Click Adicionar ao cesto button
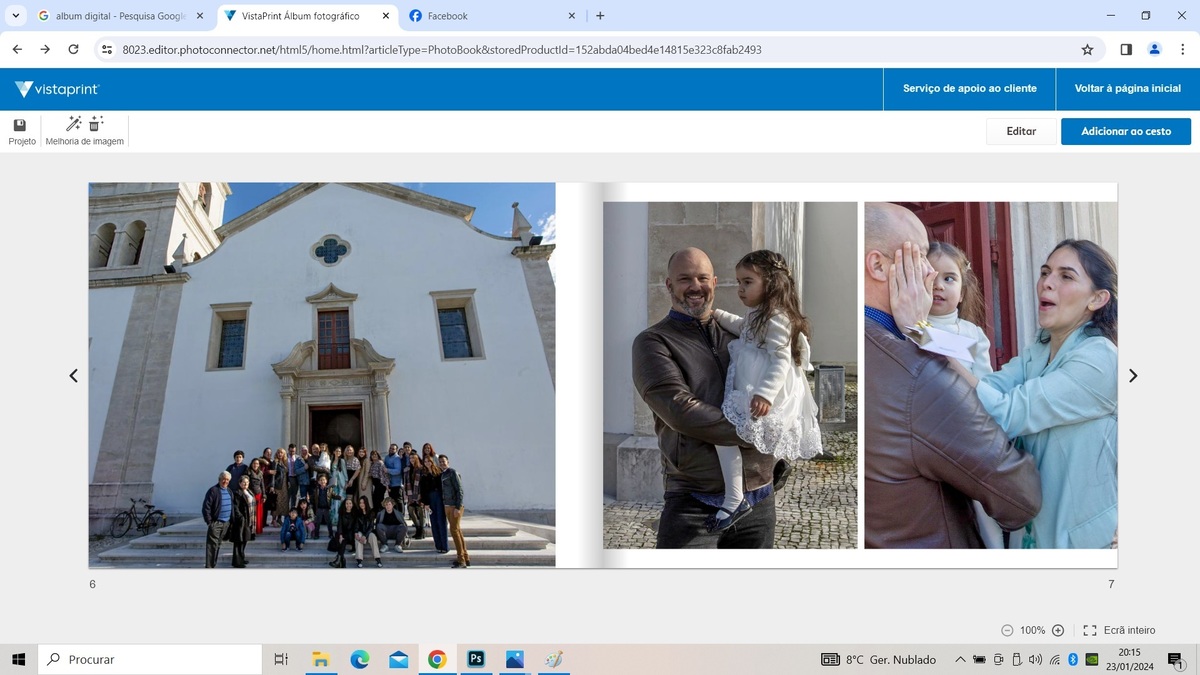The width and height of the screenshot is (1200, 675). click(1125, 131)
